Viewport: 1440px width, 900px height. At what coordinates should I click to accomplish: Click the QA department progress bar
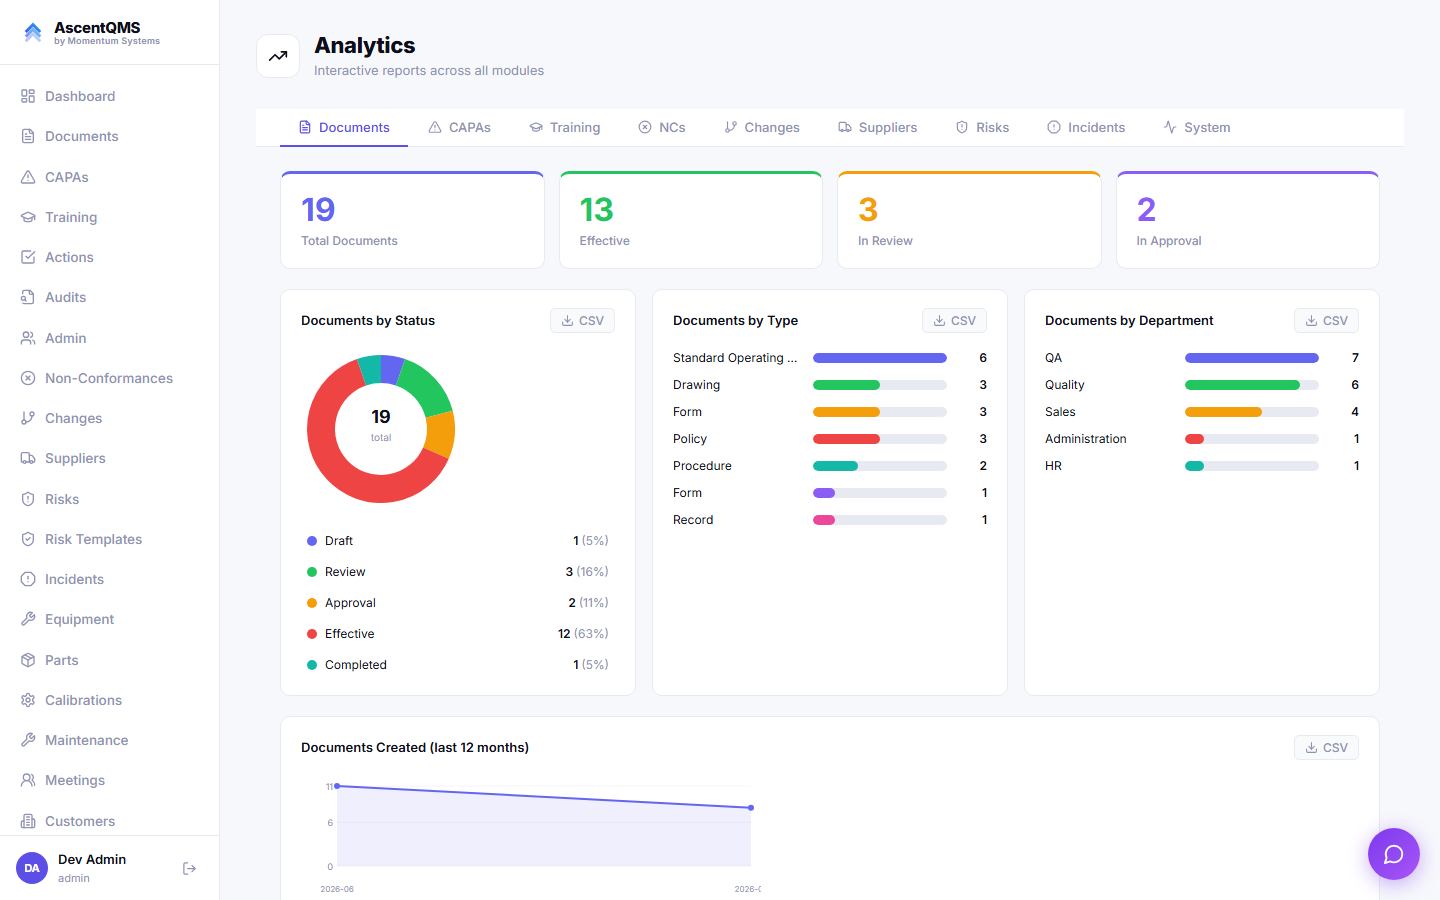pos(1252,358)
